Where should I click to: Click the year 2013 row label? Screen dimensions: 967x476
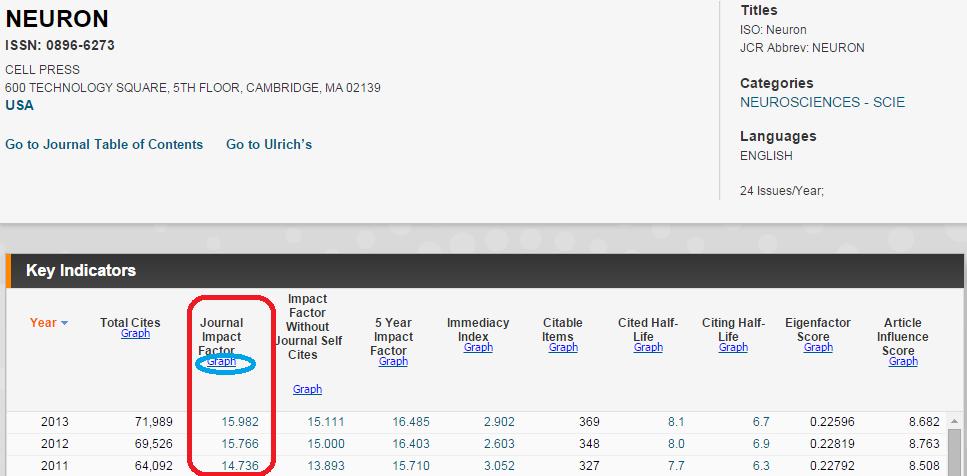click(55, 422)
